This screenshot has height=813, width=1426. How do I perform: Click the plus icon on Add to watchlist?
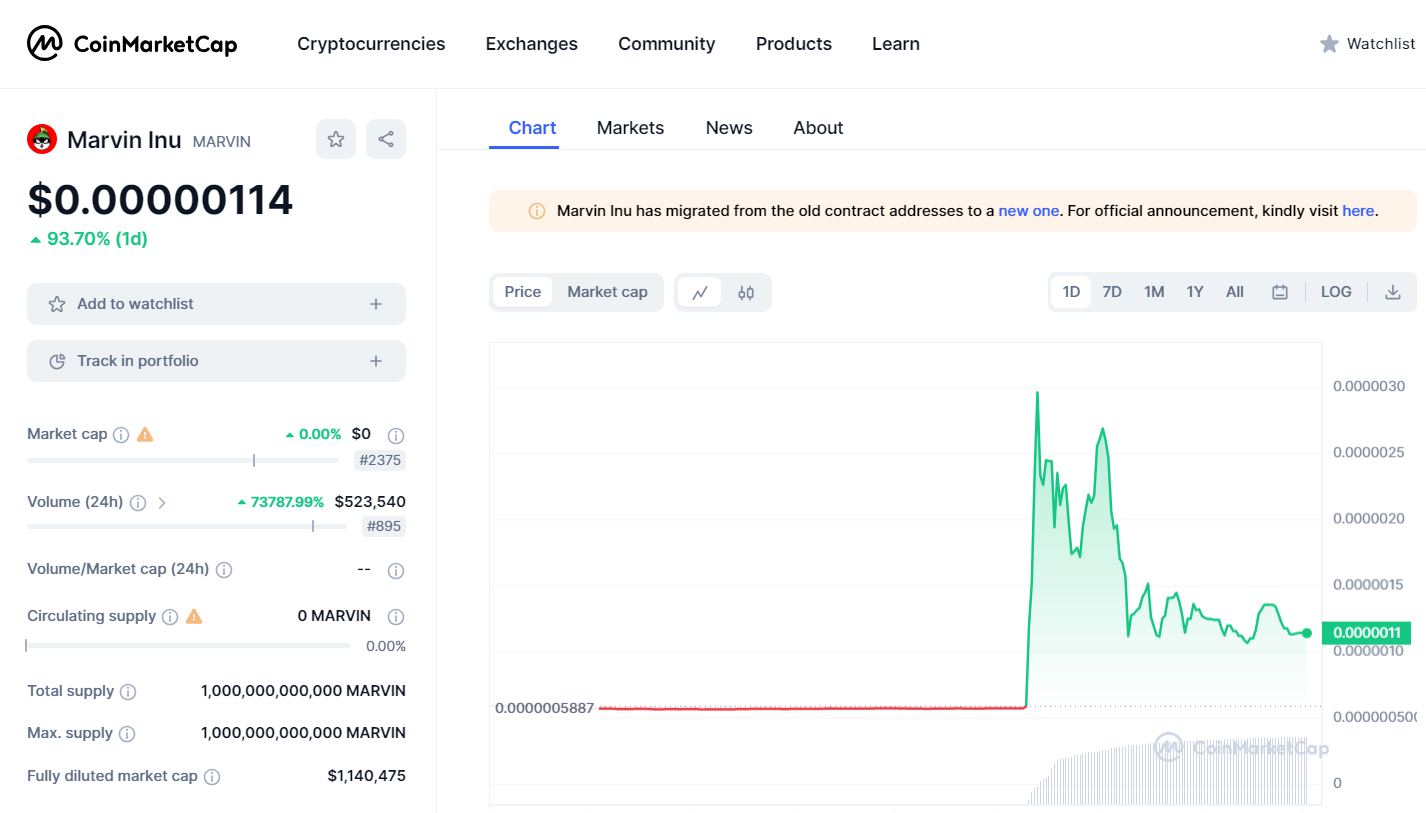pyautogui.click(x=376, y=304)
